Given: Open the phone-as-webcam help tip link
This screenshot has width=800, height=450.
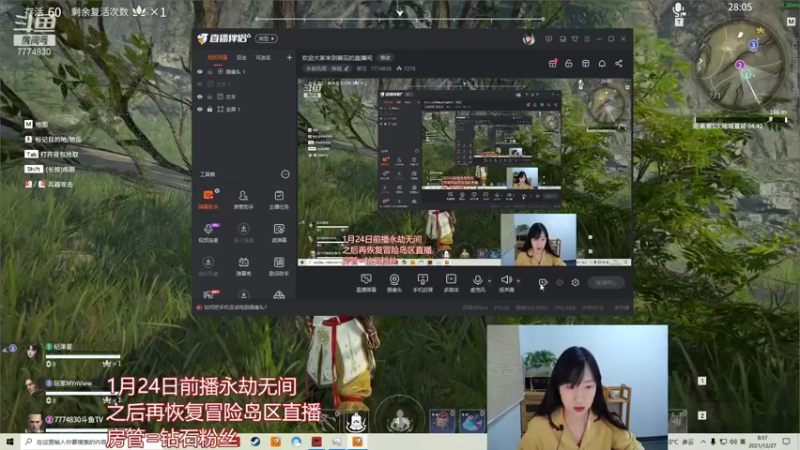Looking at the screenshot, I should (x=235, y=307).
